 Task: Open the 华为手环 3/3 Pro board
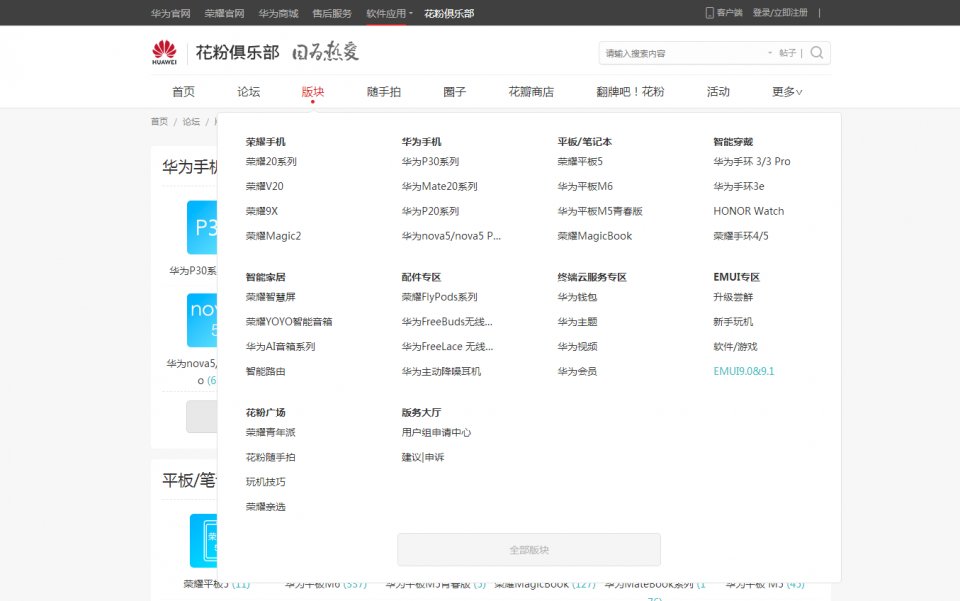pyautogui.click(x=752, y=162)
